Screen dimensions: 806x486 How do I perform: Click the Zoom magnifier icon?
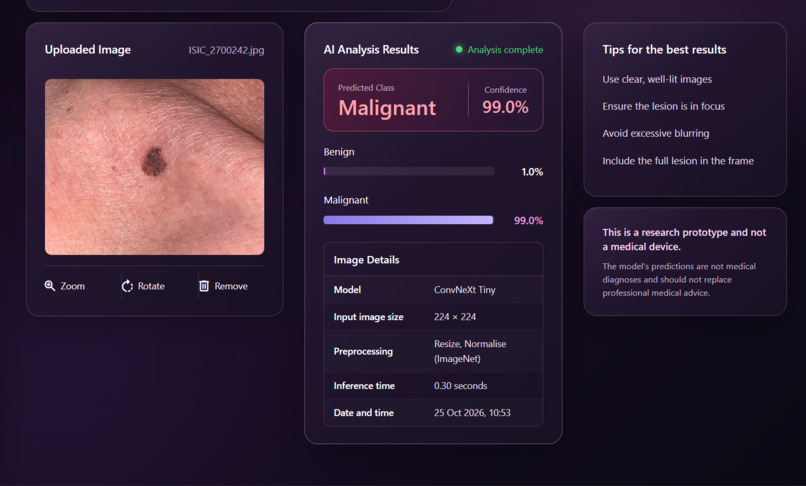pos(50,285)
